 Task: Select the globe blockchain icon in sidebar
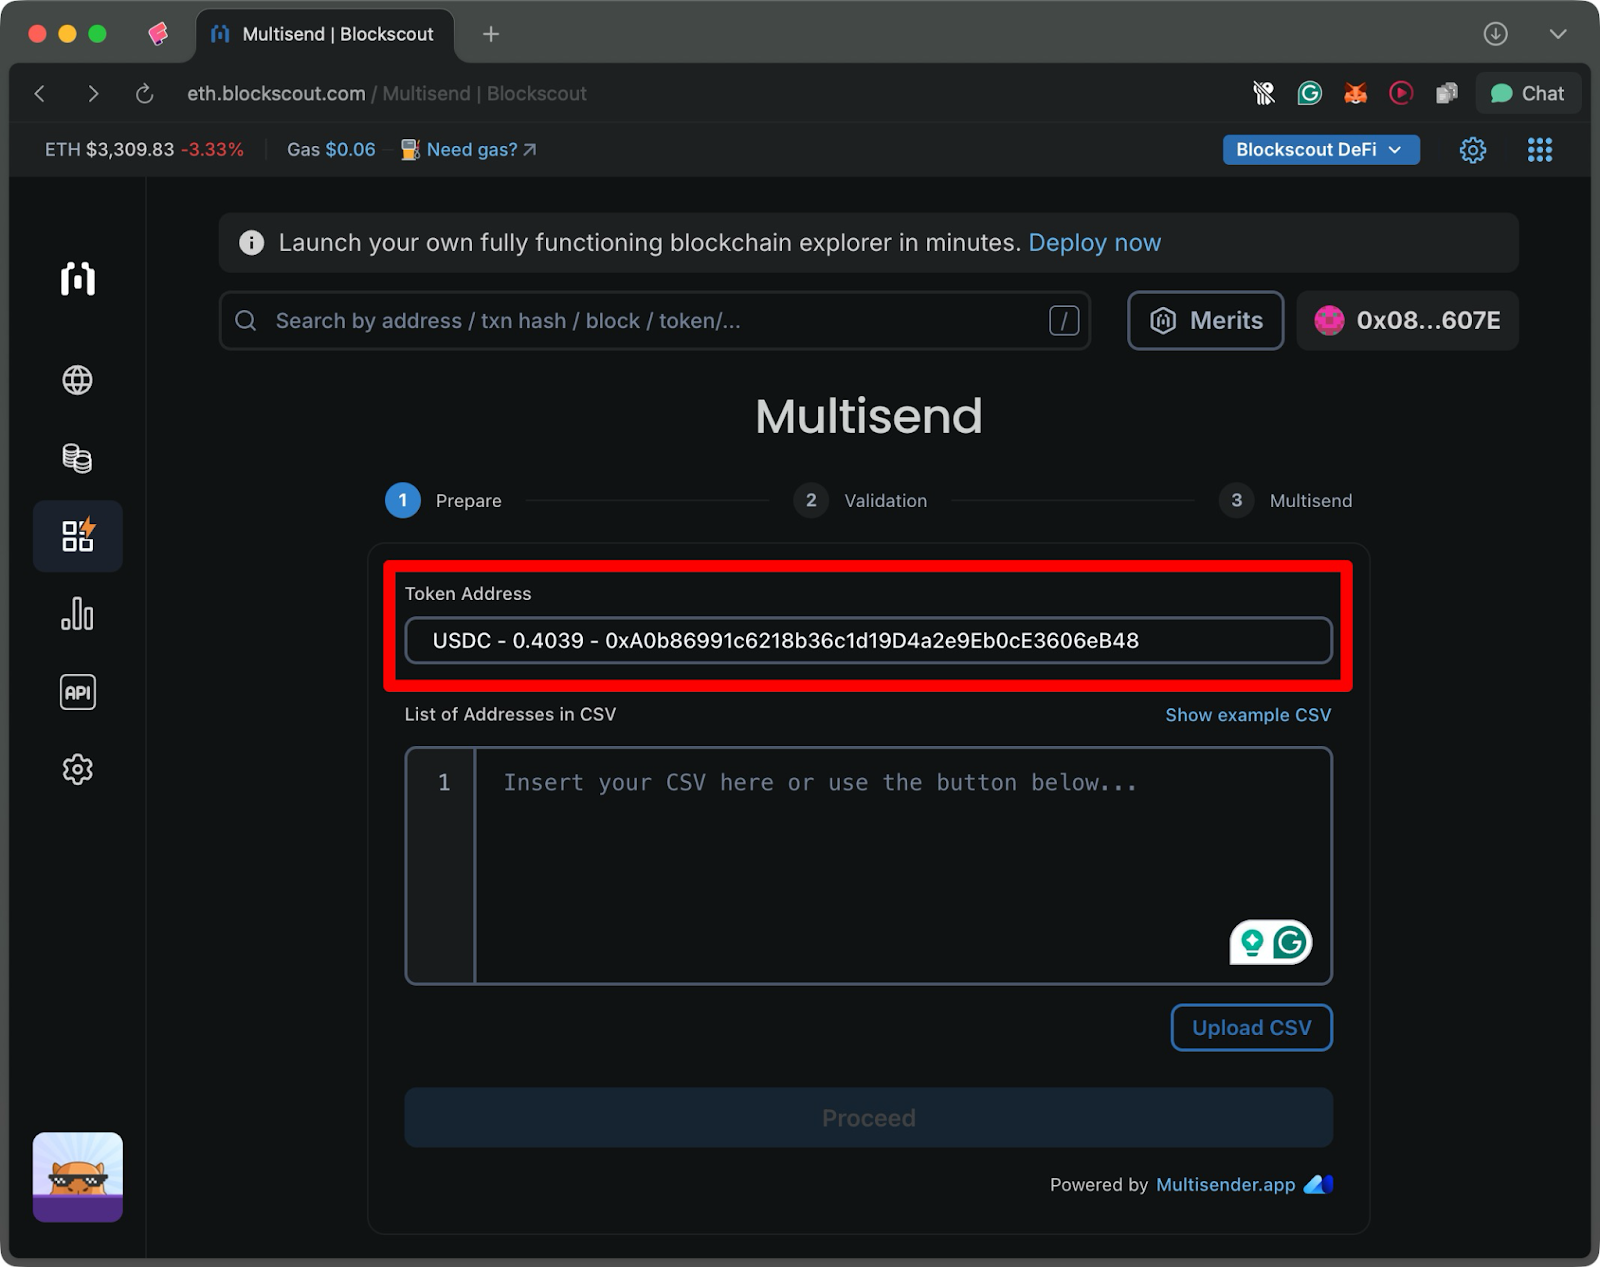pos(77,380)
